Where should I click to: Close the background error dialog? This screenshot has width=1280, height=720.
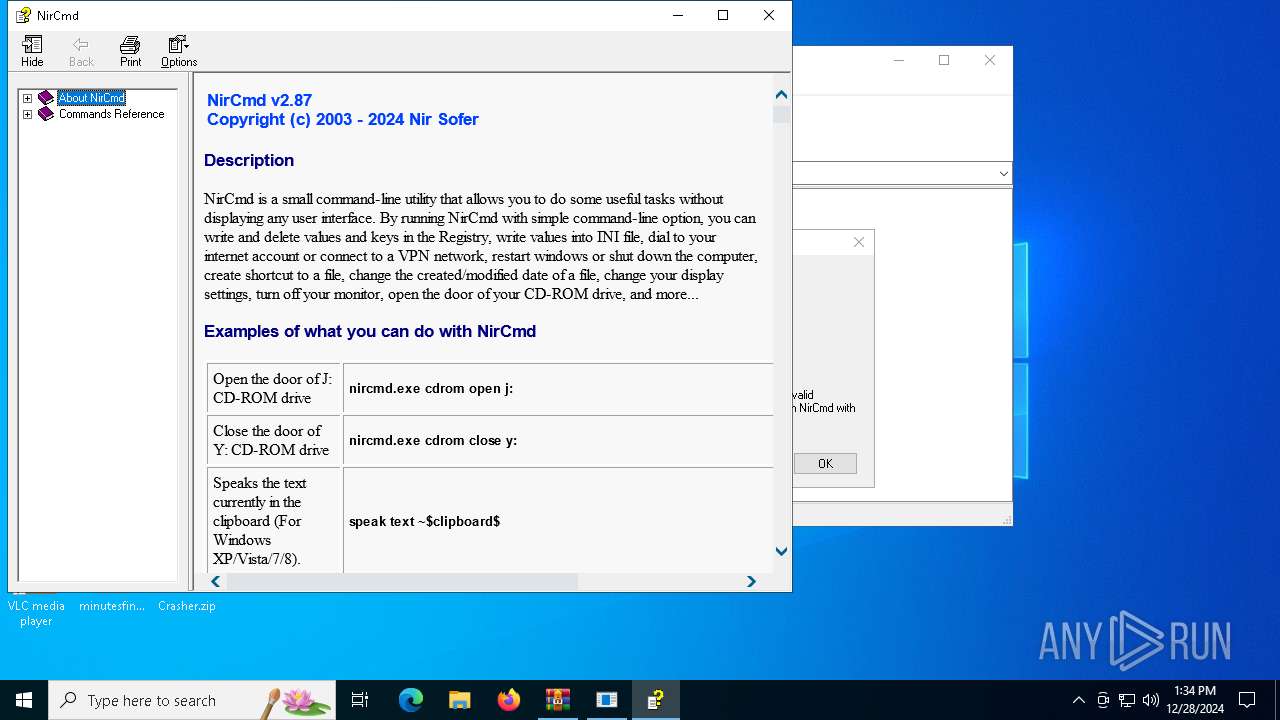pyautogui.click(x=858, y=242)
